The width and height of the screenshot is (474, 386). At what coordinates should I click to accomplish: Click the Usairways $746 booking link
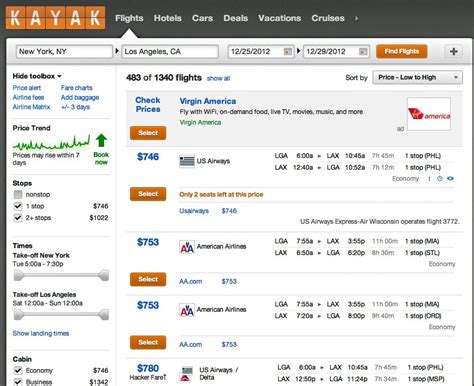pos(208,211)
